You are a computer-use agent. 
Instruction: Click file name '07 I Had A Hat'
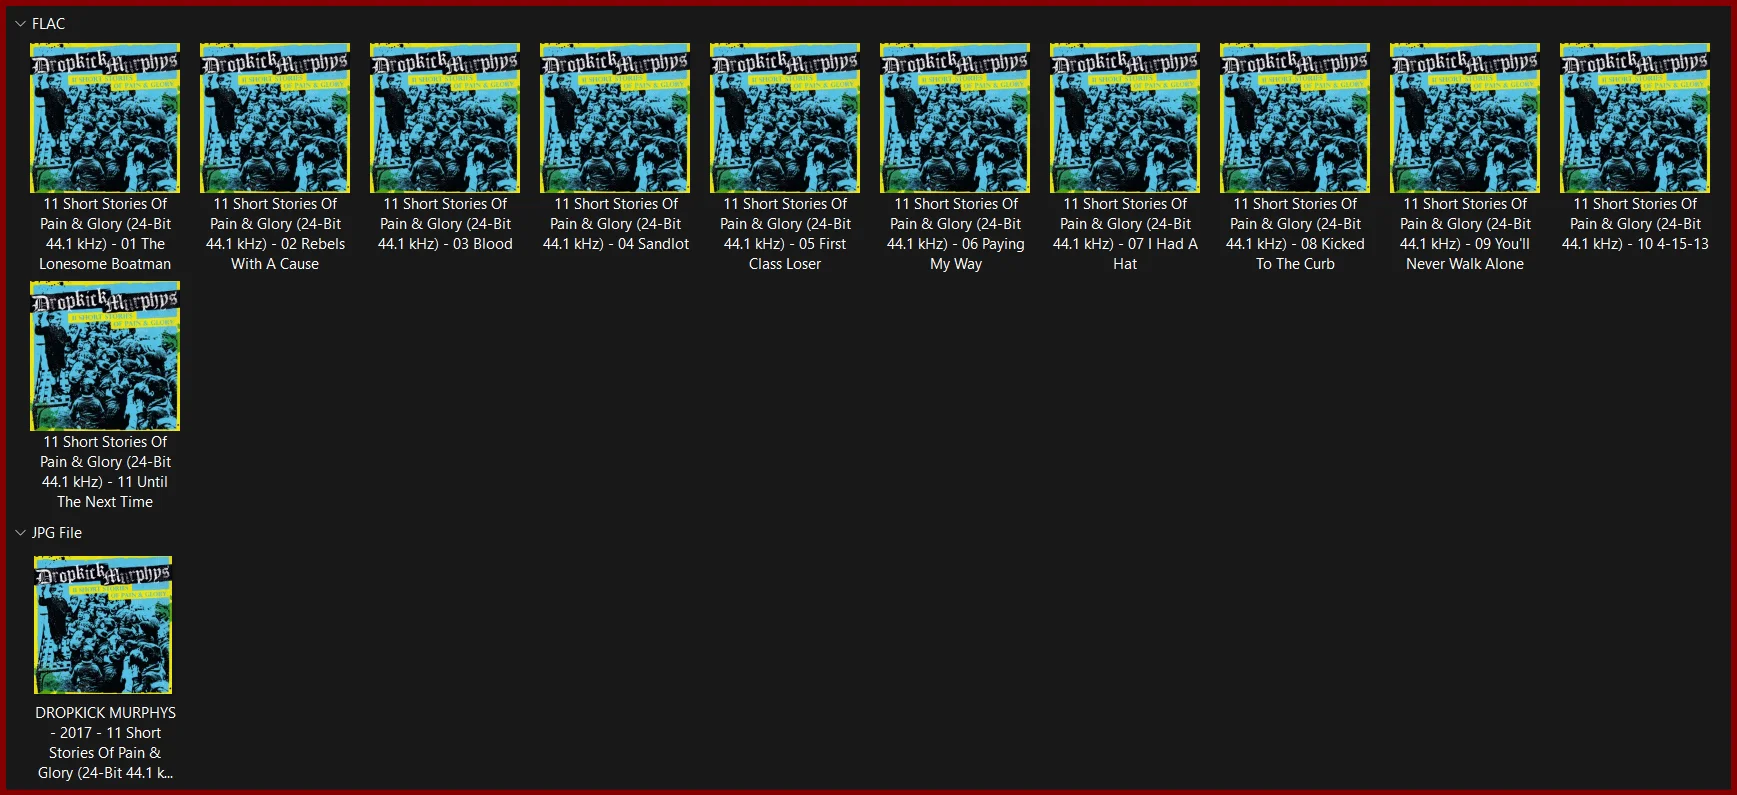[x=1125, y=234]
